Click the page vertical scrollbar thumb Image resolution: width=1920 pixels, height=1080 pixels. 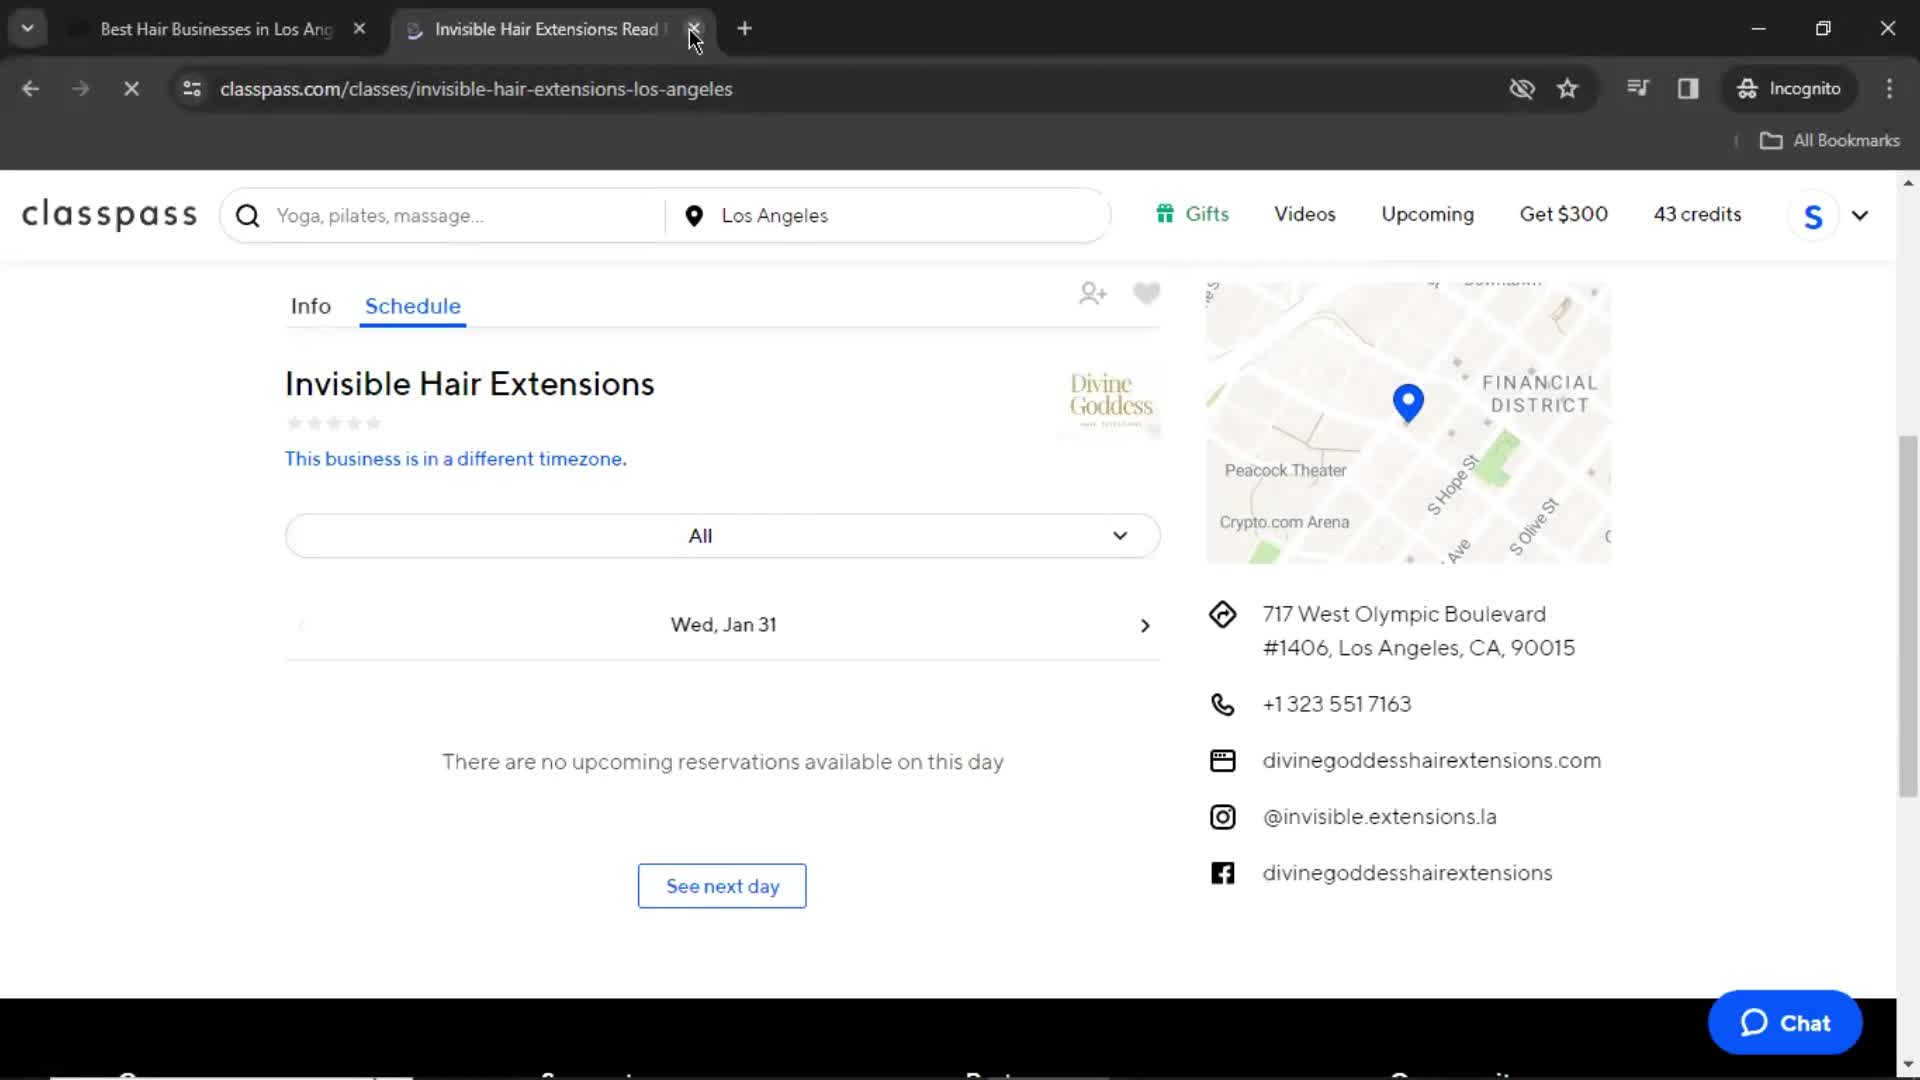coord(1908,615)
